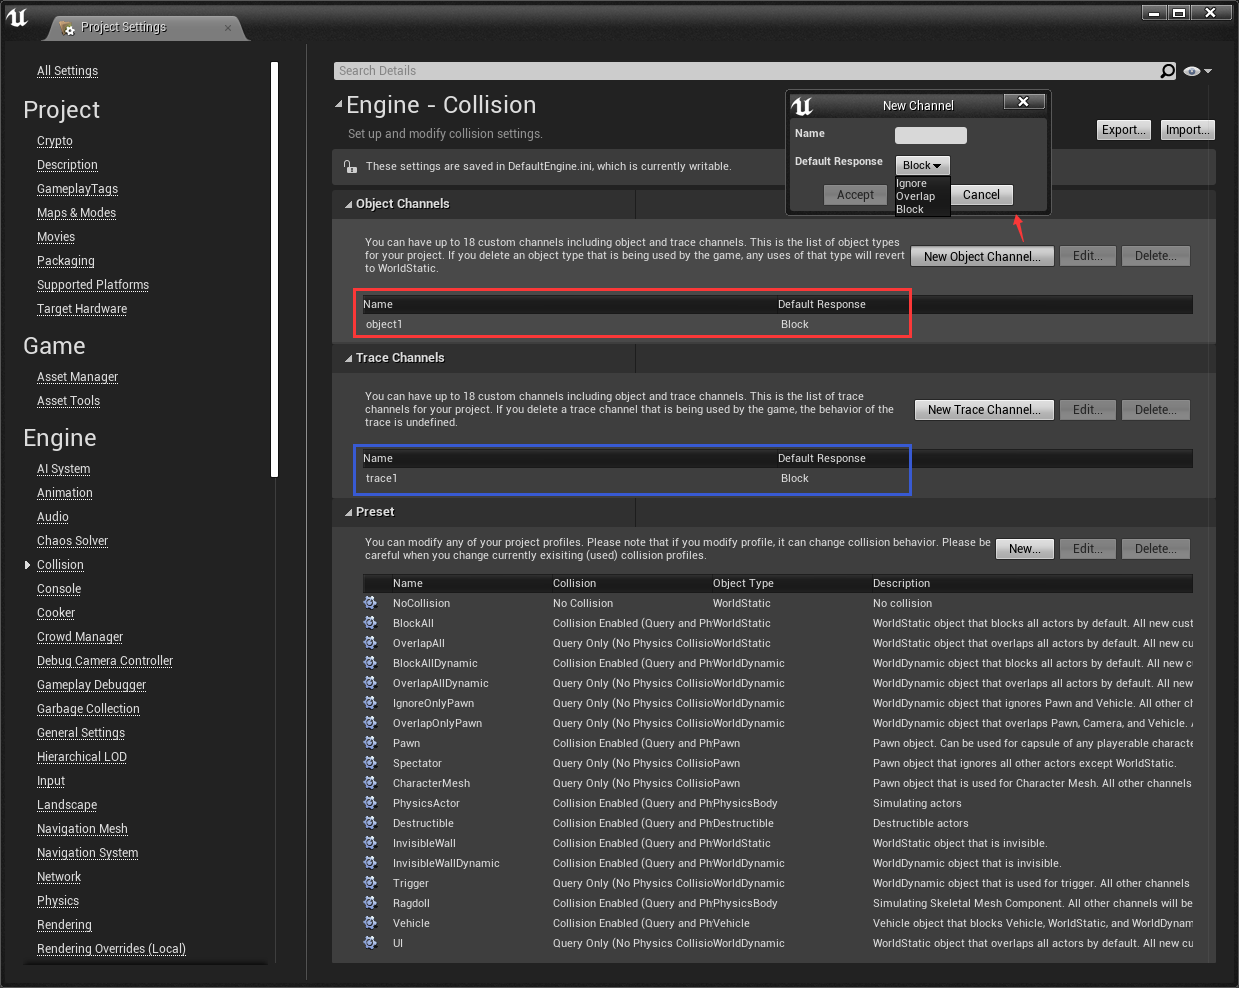Click the gear icon next to Spectator preset
Viewport: 1239px width, 988px height.
pyautogui.click(x=370, y=763)
